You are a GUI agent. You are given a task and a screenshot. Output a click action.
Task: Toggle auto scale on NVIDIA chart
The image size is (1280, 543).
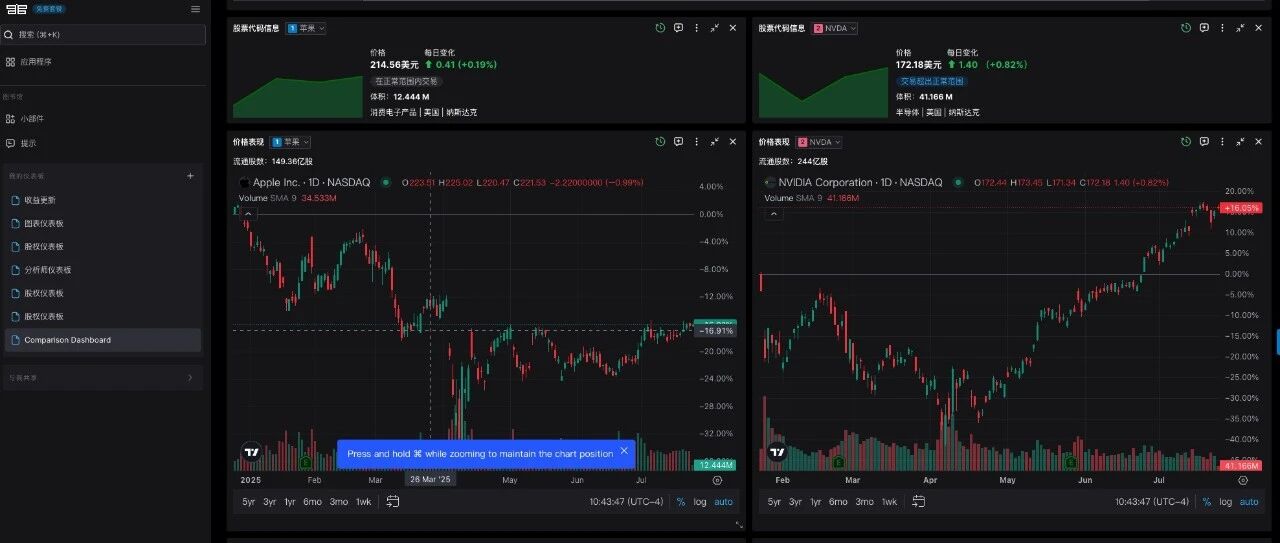click(x=1249, y=502)
